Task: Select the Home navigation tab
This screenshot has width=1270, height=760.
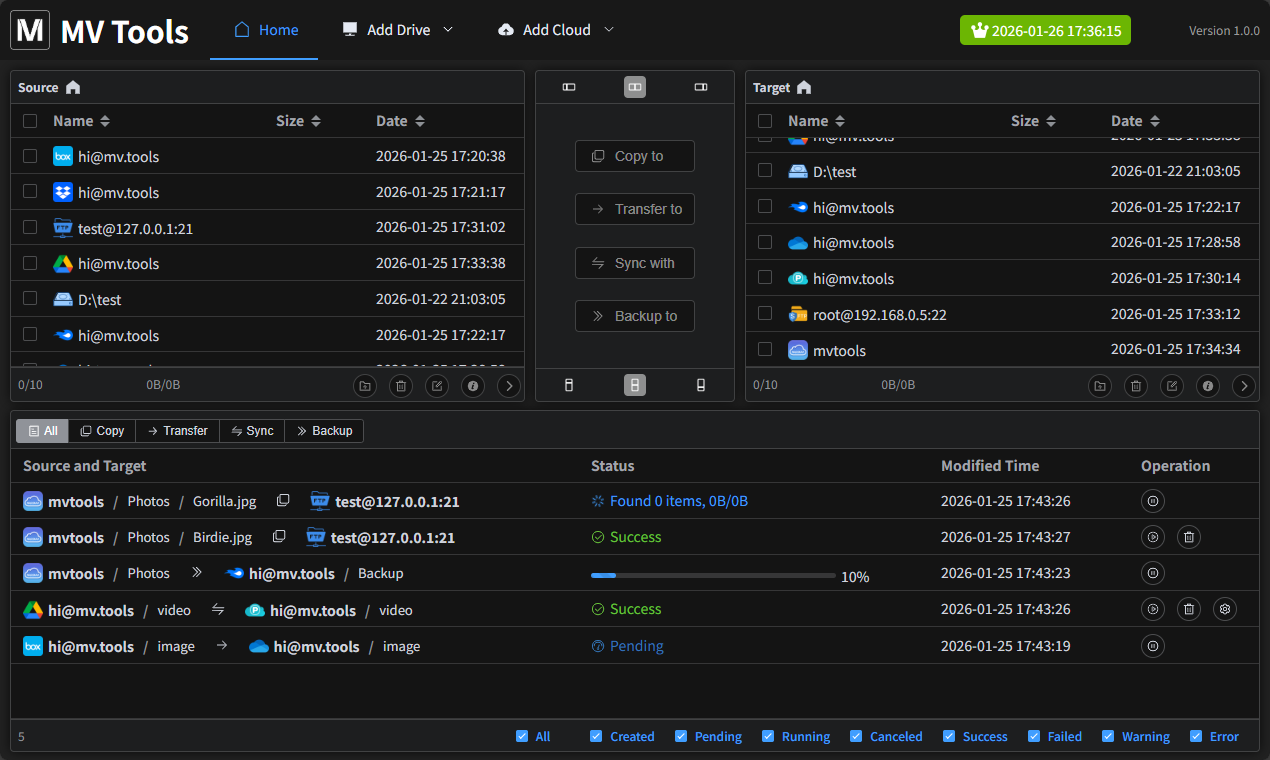Action: (x=264, y=30)
